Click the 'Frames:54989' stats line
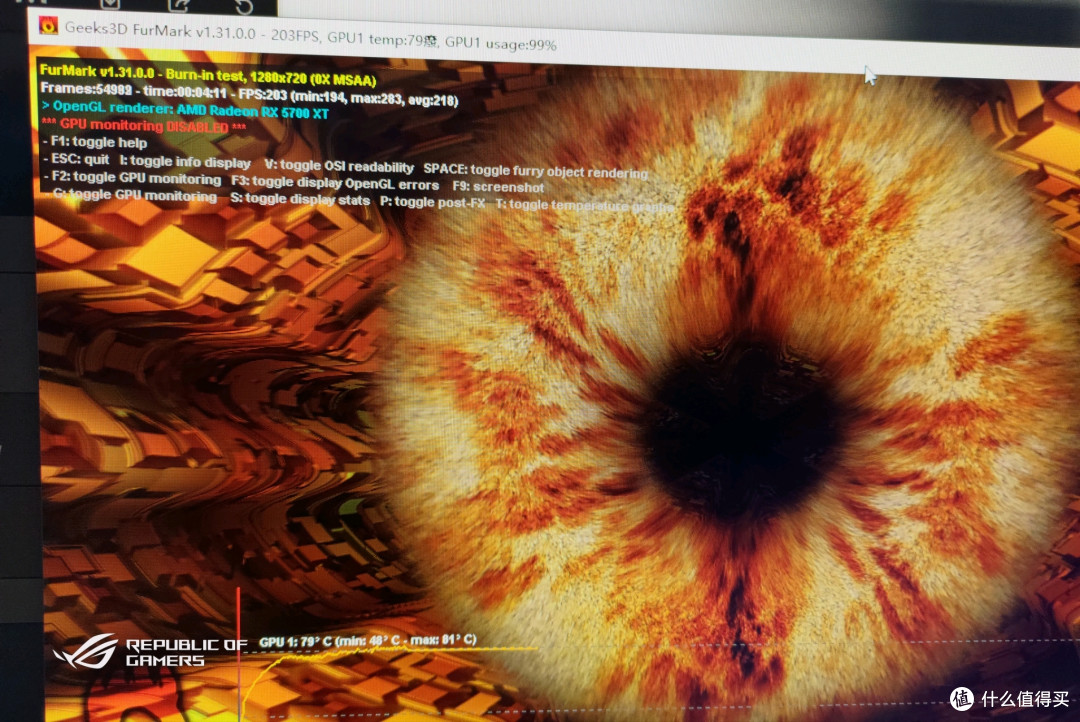The image size is (1080, 722). [249, 94]
